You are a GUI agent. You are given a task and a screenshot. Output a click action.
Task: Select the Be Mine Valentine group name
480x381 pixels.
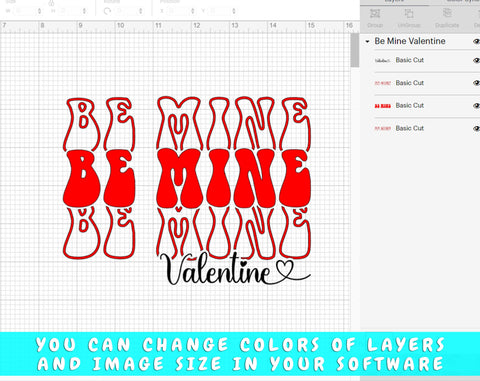point(410,41)
